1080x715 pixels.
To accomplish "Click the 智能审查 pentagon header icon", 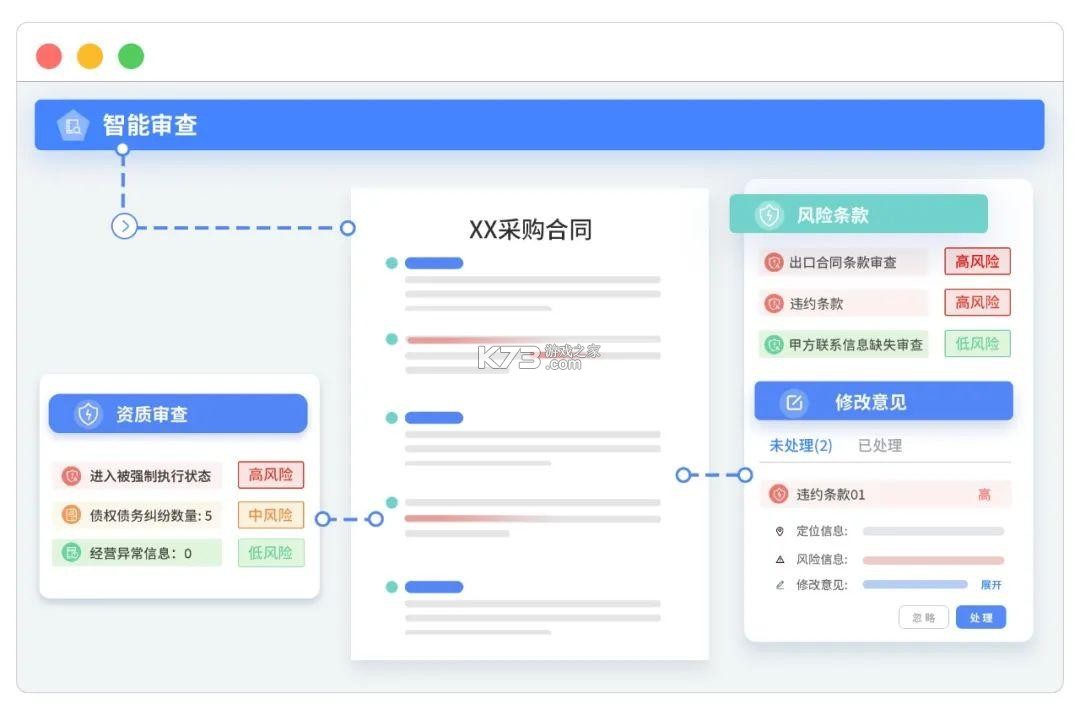I will click(73, 125).
